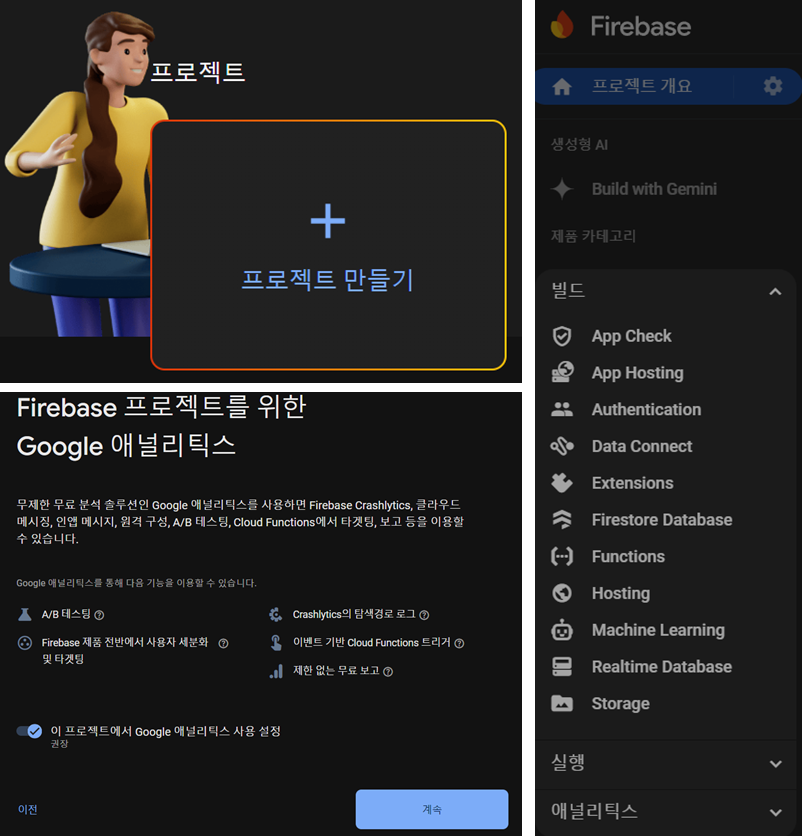This screenshot has width=802, height=836.
Task: Click the 이전 back link
Action: point(28,810)
